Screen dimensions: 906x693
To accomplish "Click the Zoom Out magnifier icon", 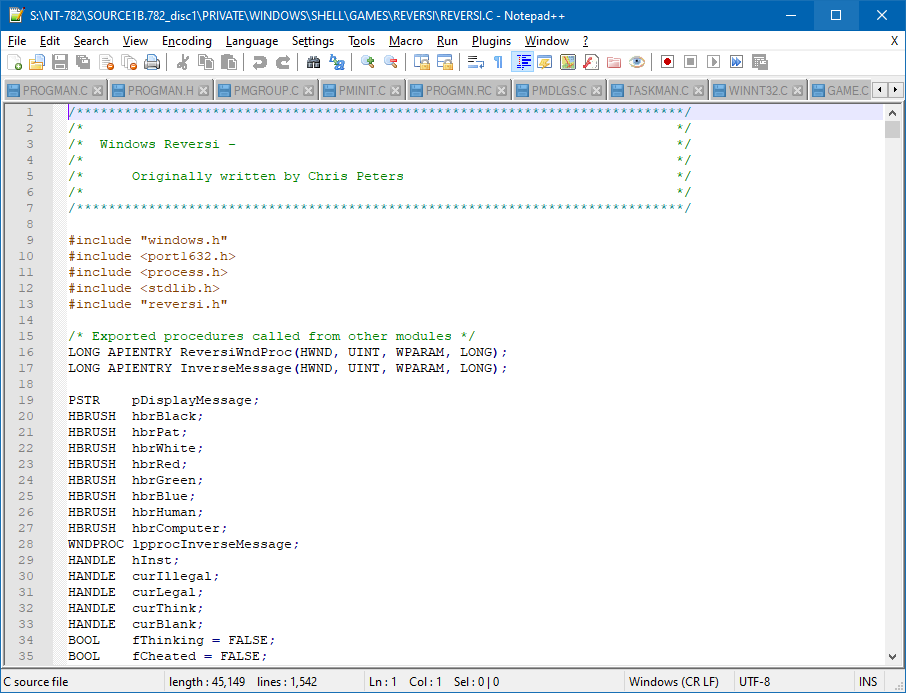I will click(391, 62).
